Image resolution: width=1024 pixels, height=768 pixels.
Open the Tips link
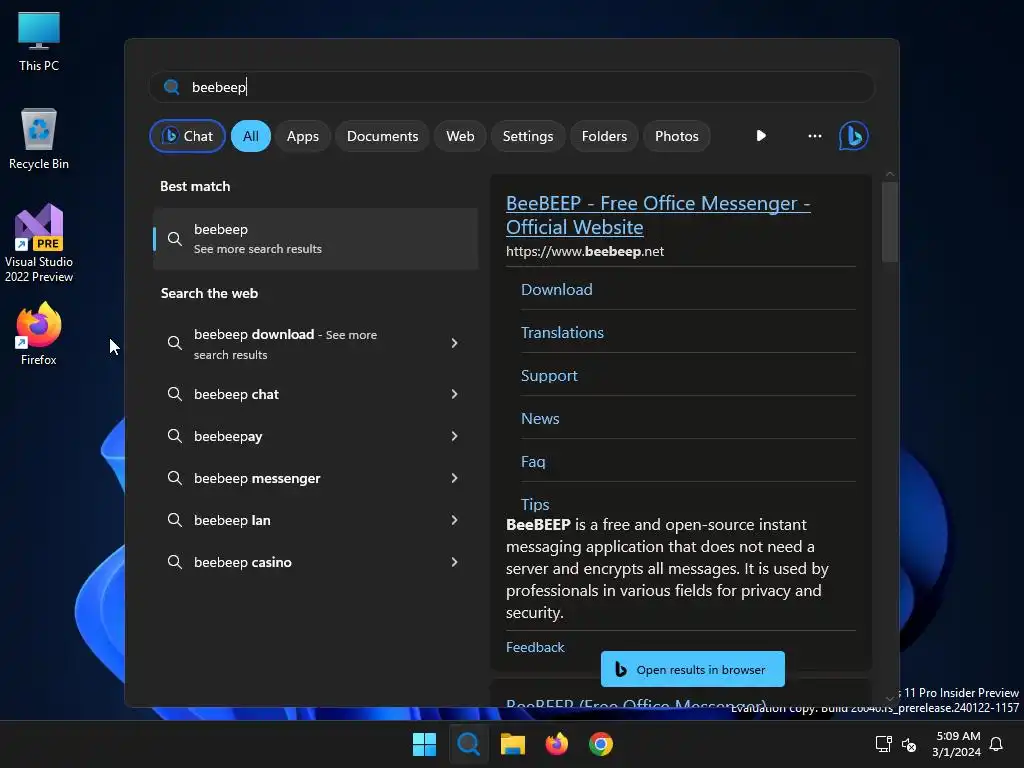pos(535,504)
